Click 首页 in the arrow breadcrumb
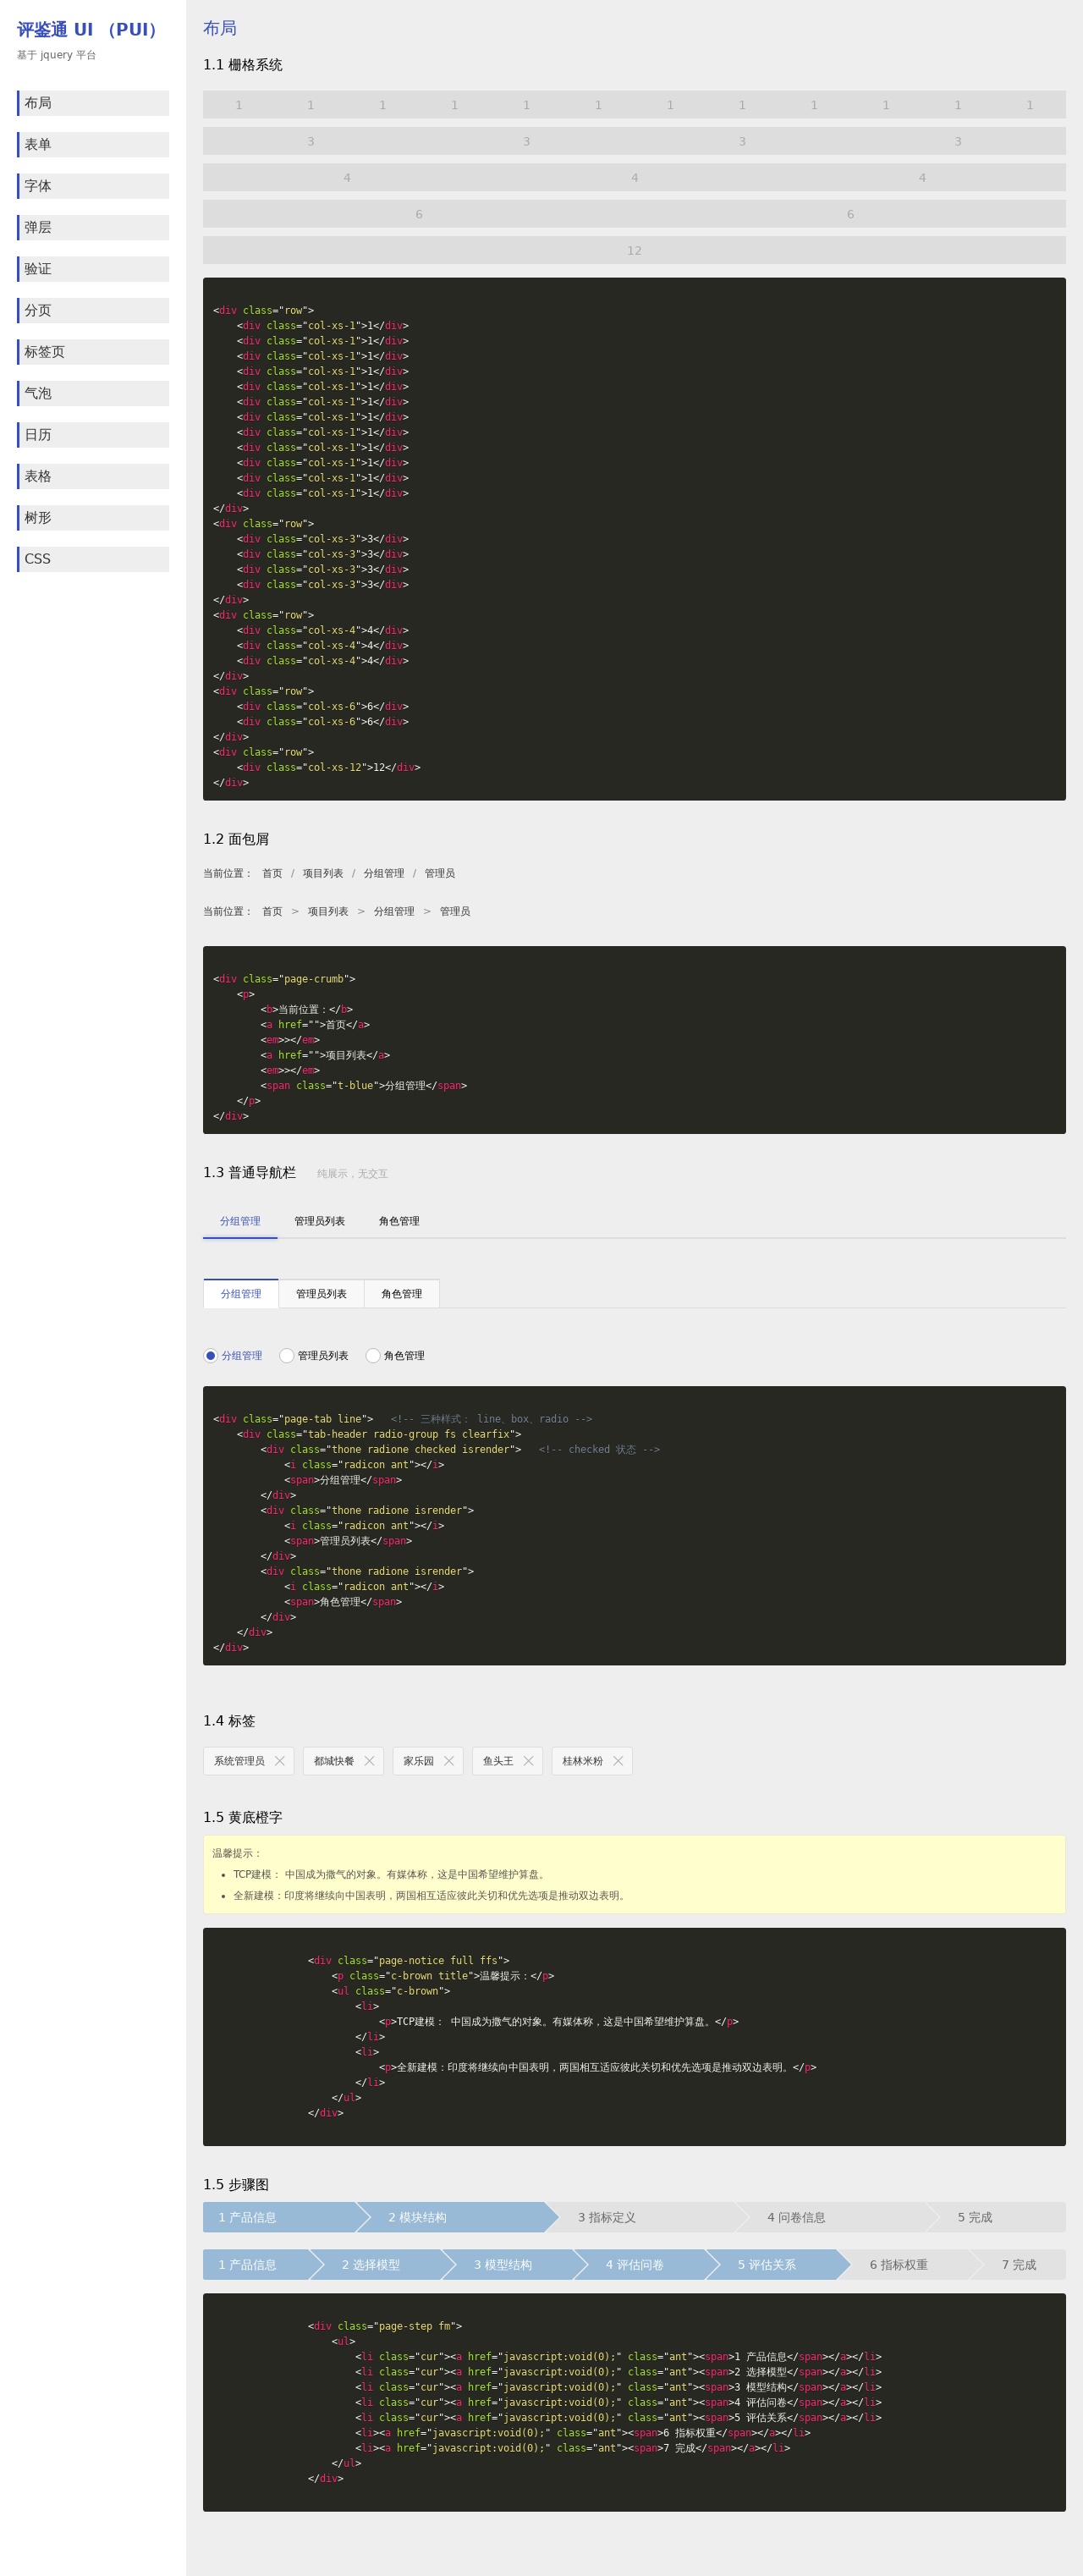This screenshot has width=1083, height=2576. click(272, 912)
